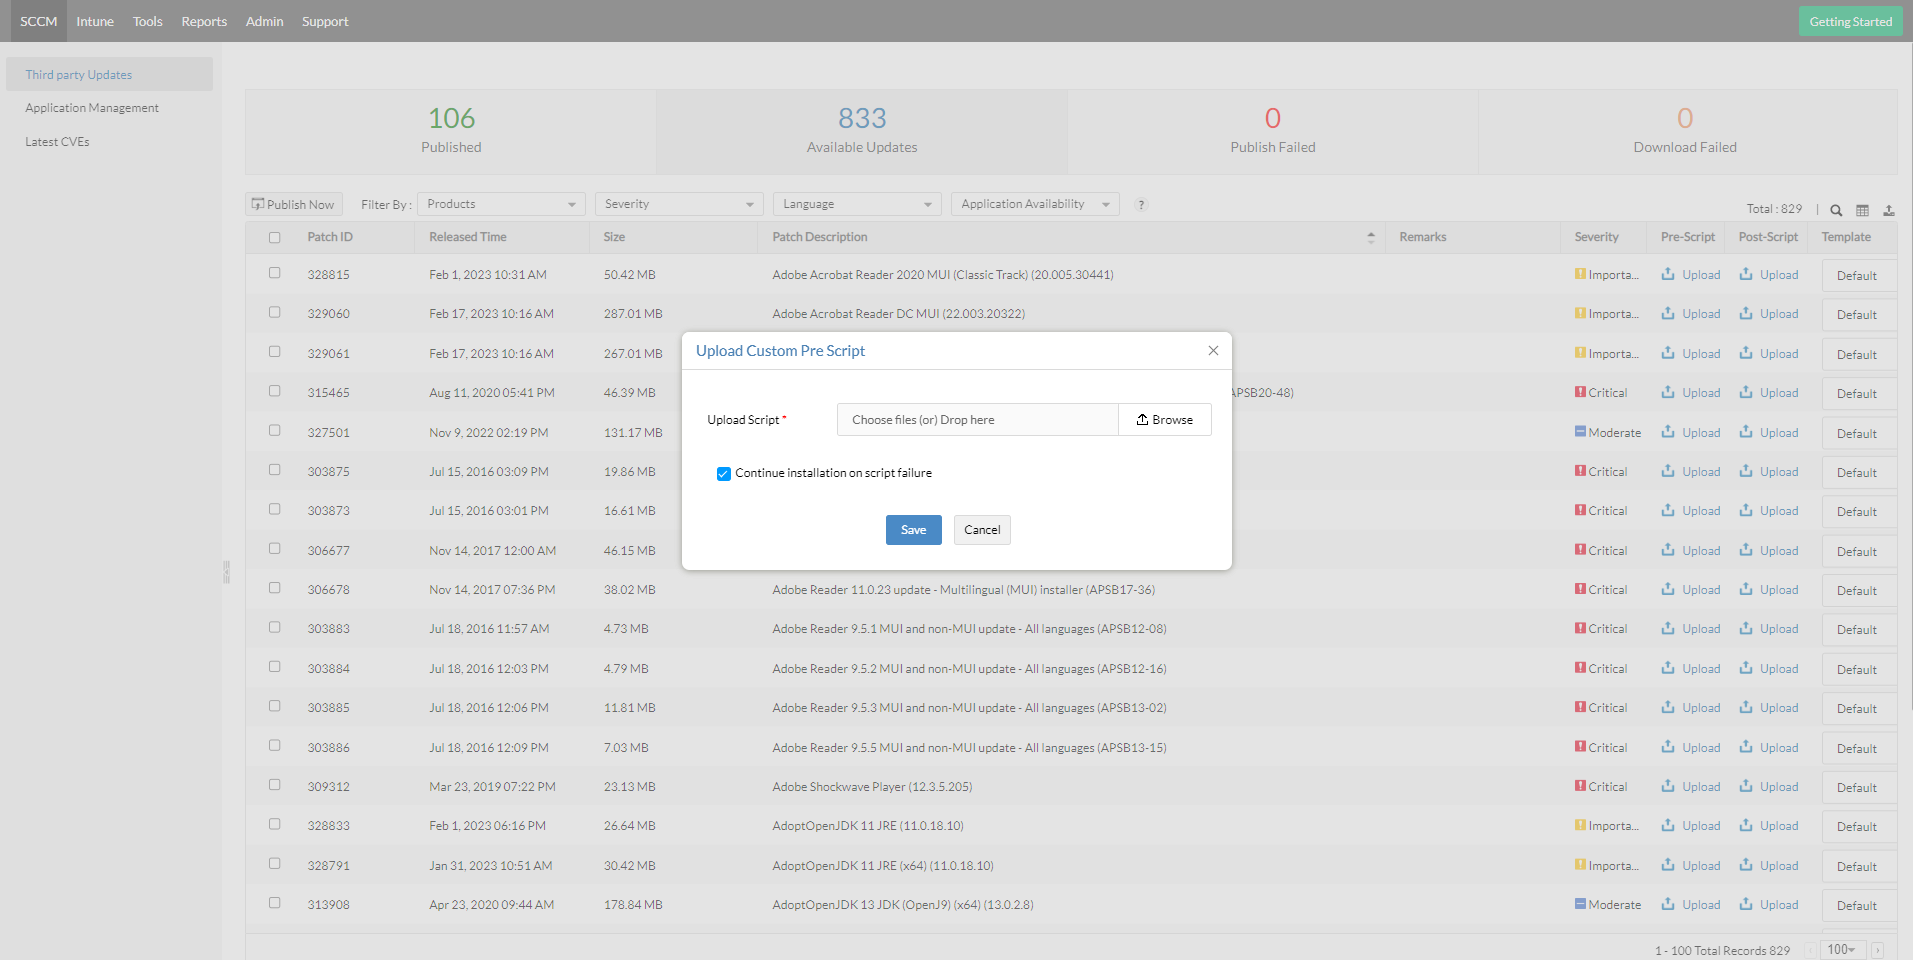Open the 100 records-per-page dropdown
The height and width of the screenshot is (960, 1913).
tap(1842, 950)
